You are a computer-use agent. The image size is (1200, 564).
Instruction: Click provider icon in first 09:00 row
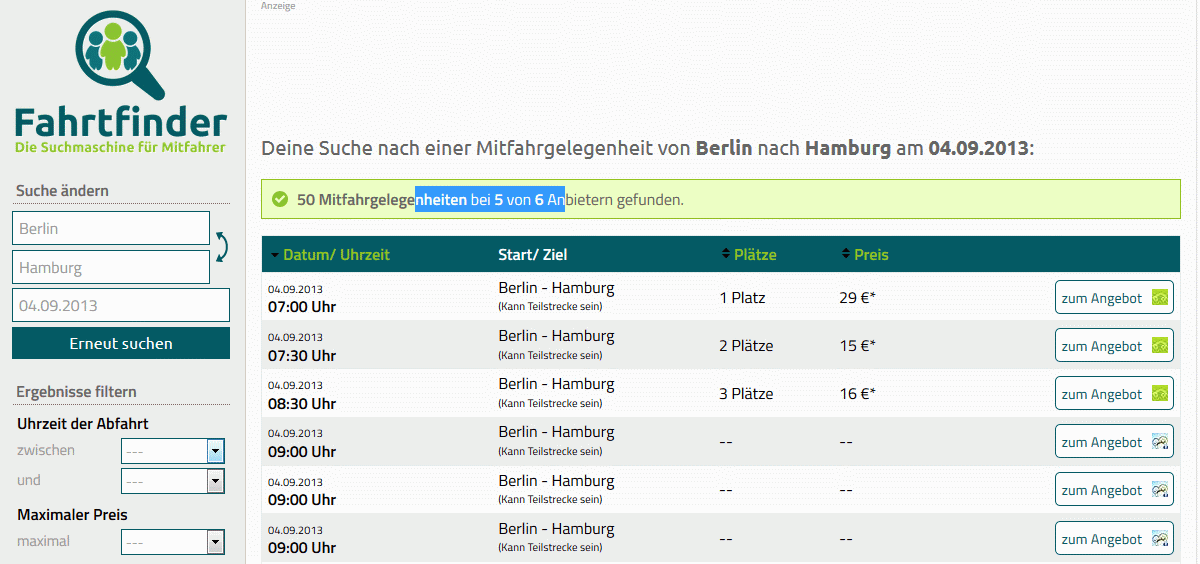[1160, 441]
